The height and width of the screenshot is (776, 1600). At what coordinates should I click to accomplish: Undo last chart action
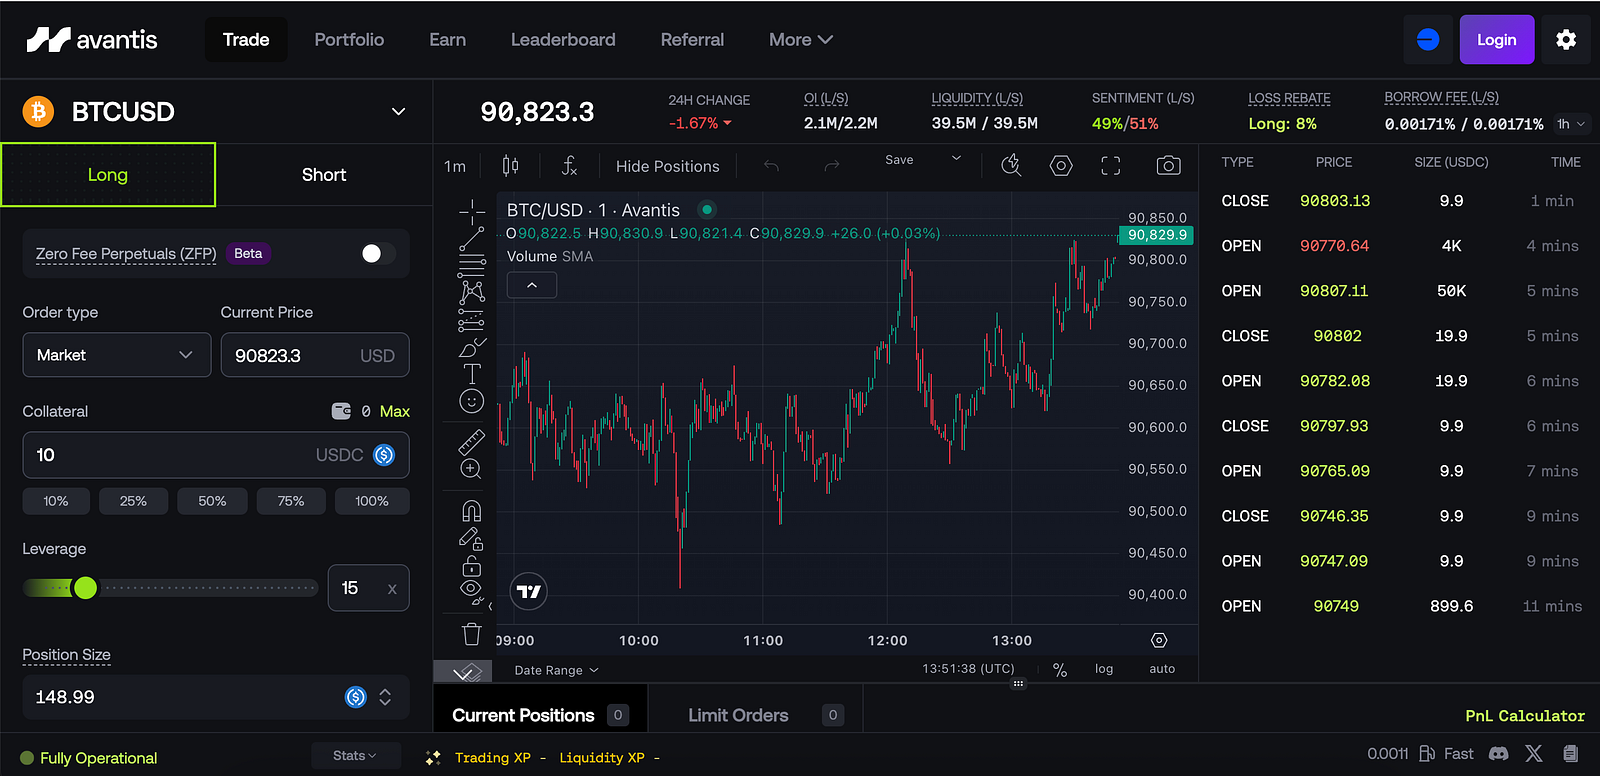(771, 166)
